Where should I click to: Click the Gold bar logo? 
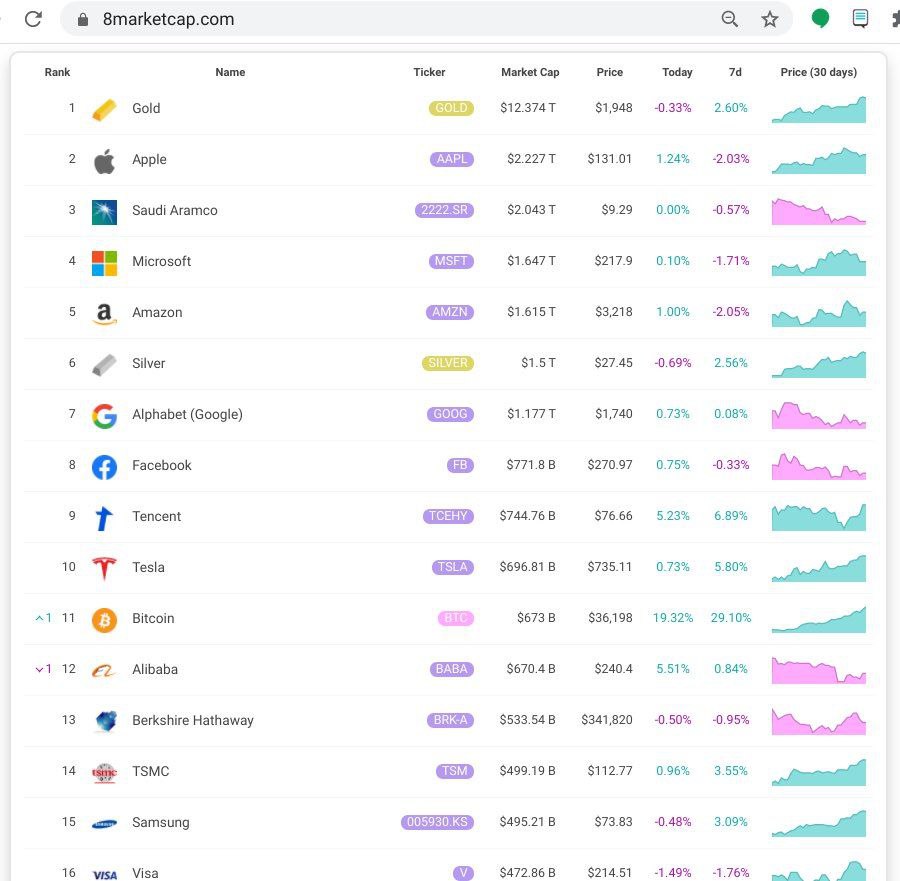(x=104, y=109)
